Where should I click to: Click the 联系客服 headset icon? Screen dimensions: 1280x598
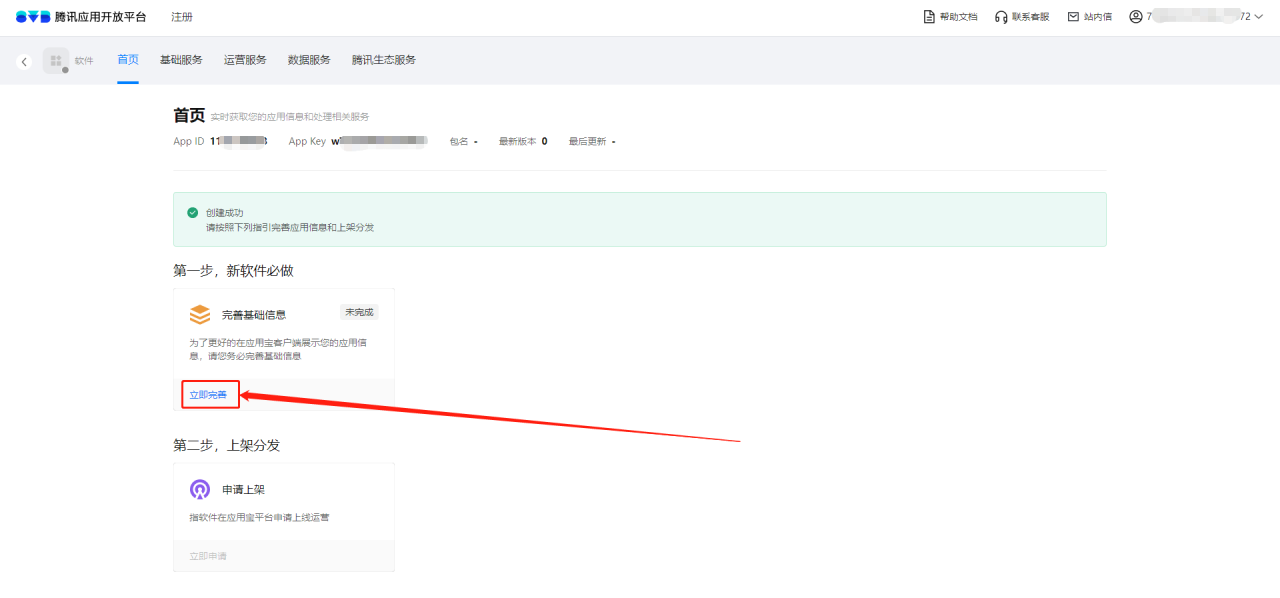(1000, 16)
